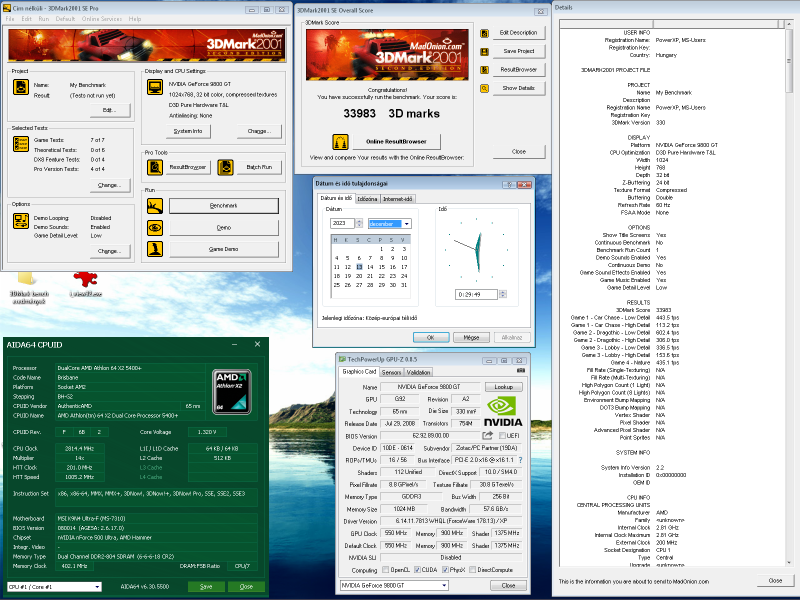The height and width of the screenshot is (600, 800).
Task: Open the Online Services menu
Action: 102,19
